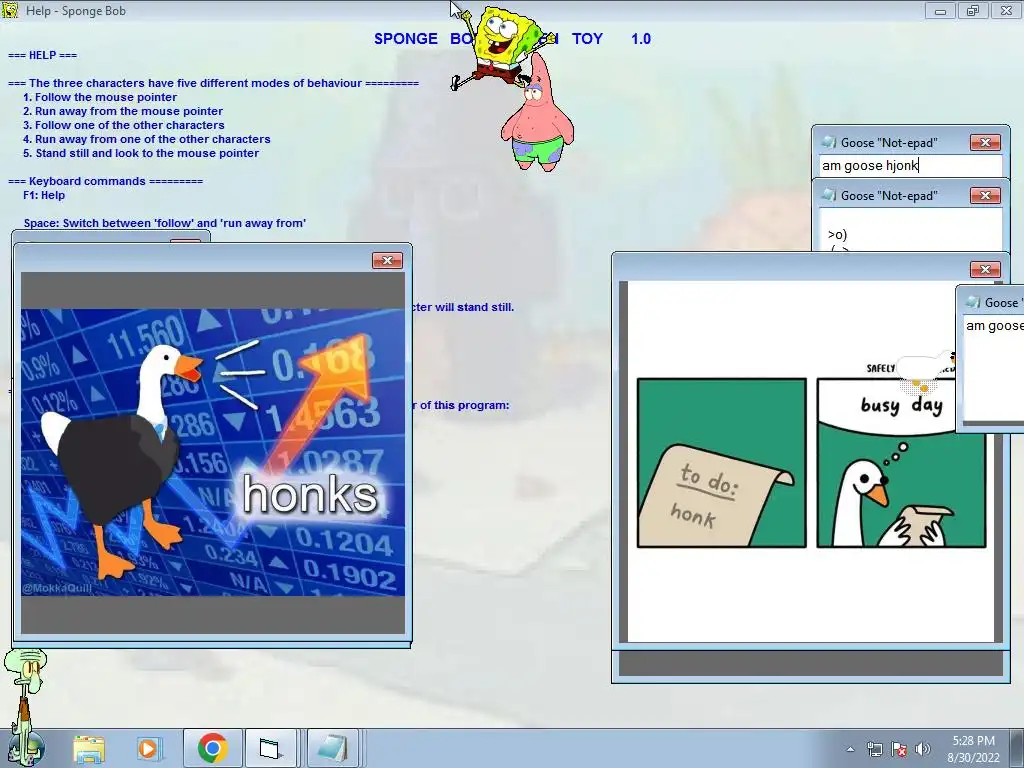
Task: Click the line '1. Follow the mouse pointer'
Action: click(100, 97)
